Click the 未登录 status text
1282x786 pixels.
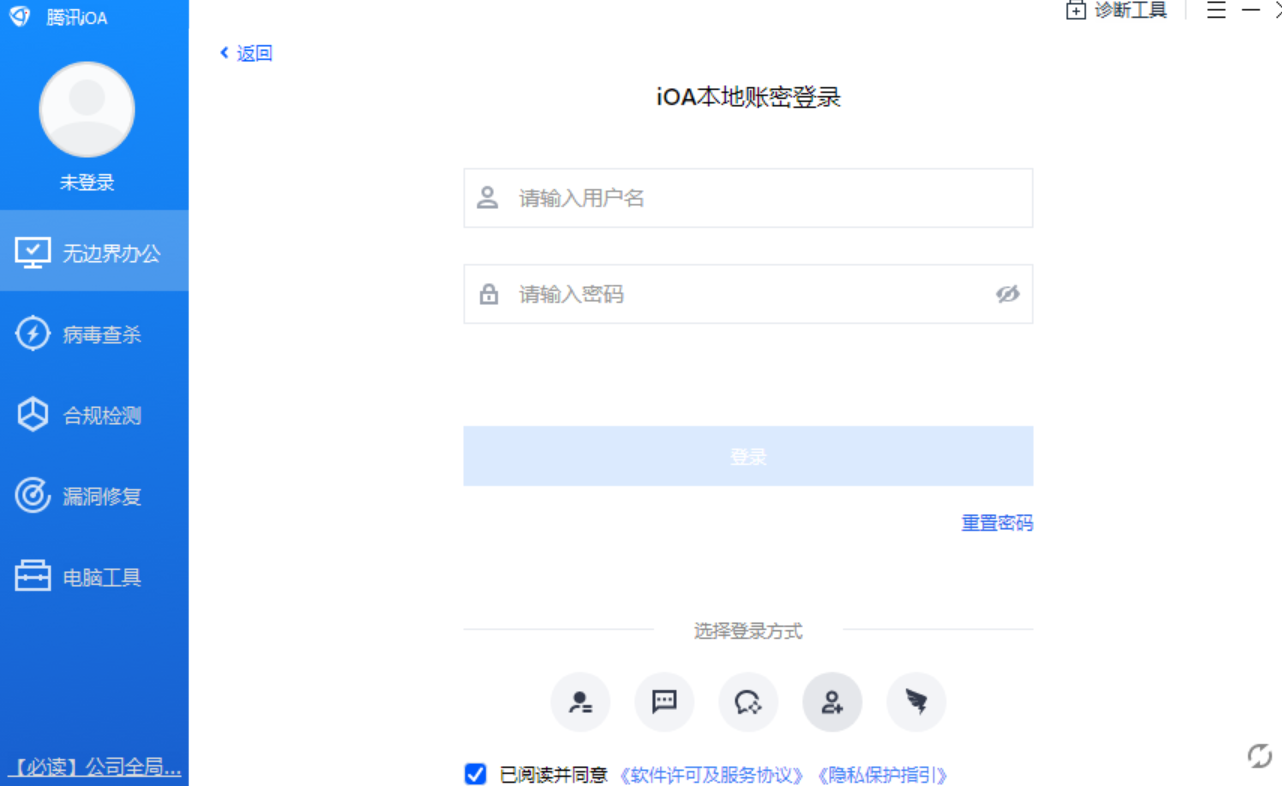pyautogui.click(x=87, y=183)
